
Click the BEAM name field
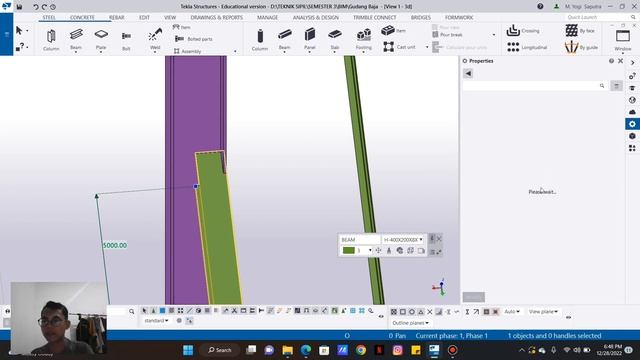pyautogui.click(x=360, y=240)
